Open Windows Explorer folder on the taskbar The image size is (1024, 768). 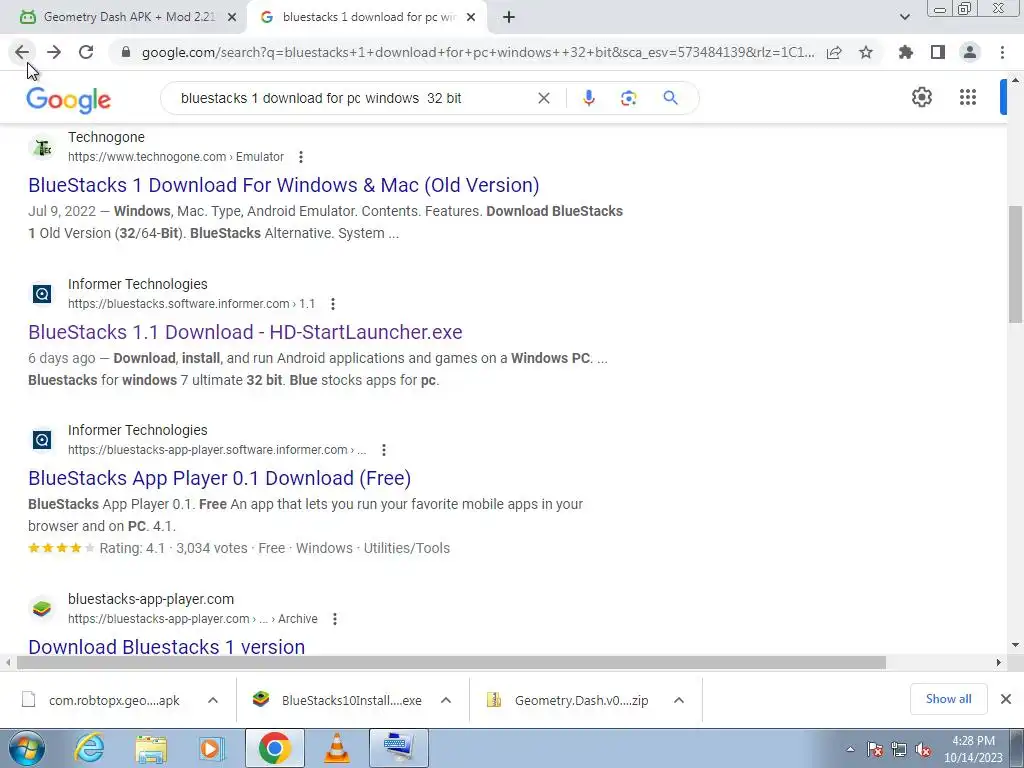point(151,748)
